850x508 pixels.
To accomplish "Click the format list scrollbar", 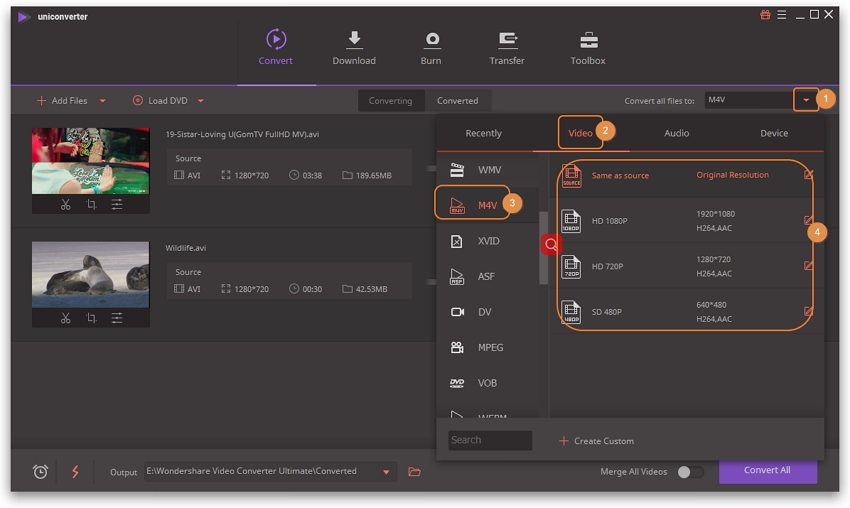I will (x=543, y=247).
